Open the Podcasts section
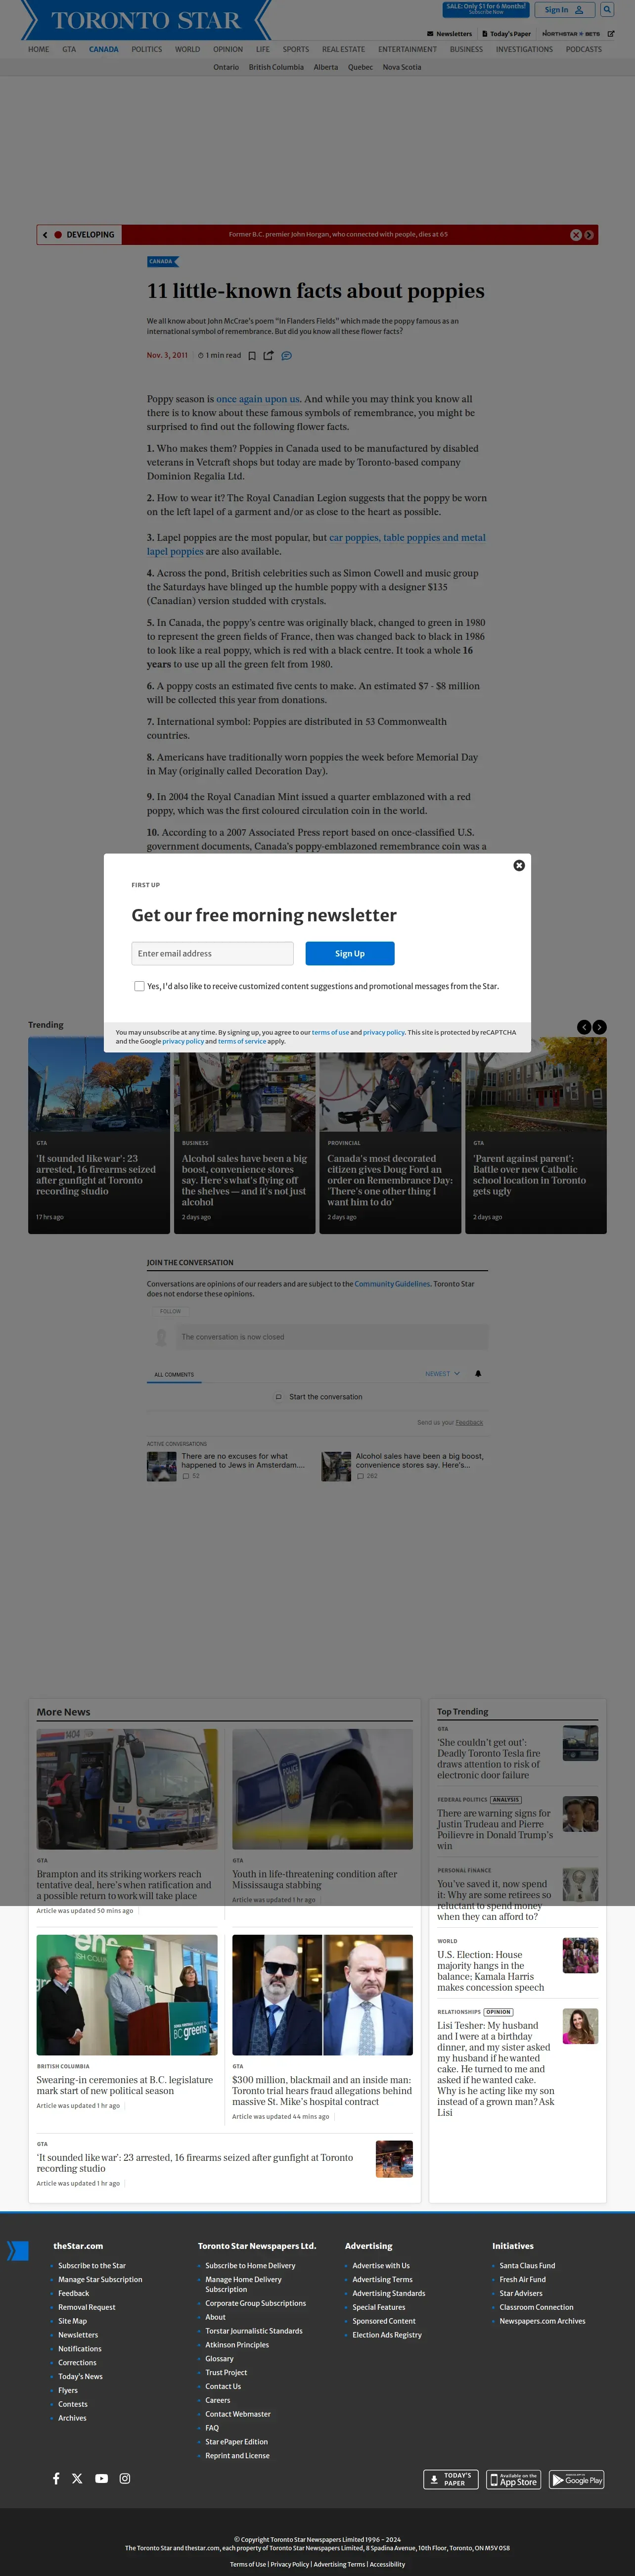The height and width of the screenshot is (2576, 635). tap(584, 49)
